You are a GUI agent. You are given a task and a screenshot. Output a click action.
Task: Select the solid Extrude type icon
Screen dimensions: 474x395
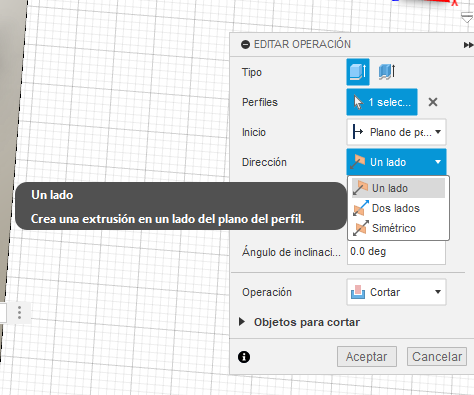click(x=358, y=72)
